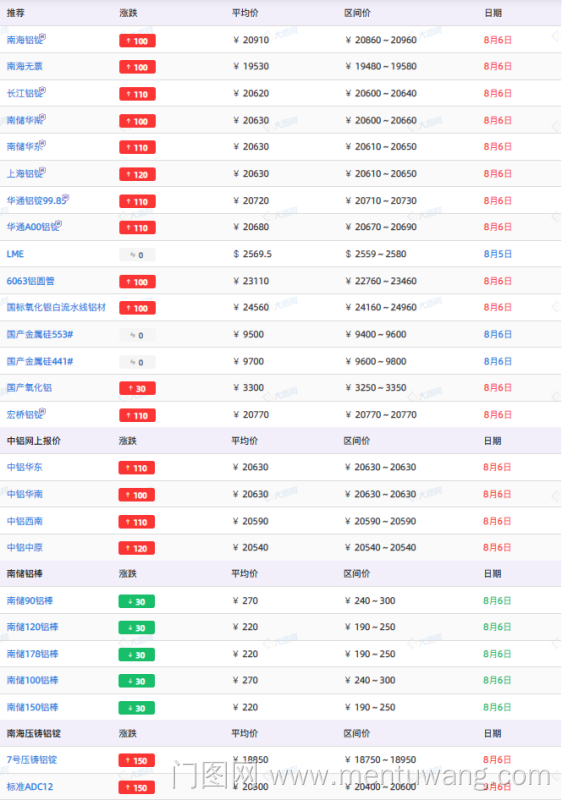Click the average price ¥ 20590
The image size is (562, 800).
click(x=250, y=521)
